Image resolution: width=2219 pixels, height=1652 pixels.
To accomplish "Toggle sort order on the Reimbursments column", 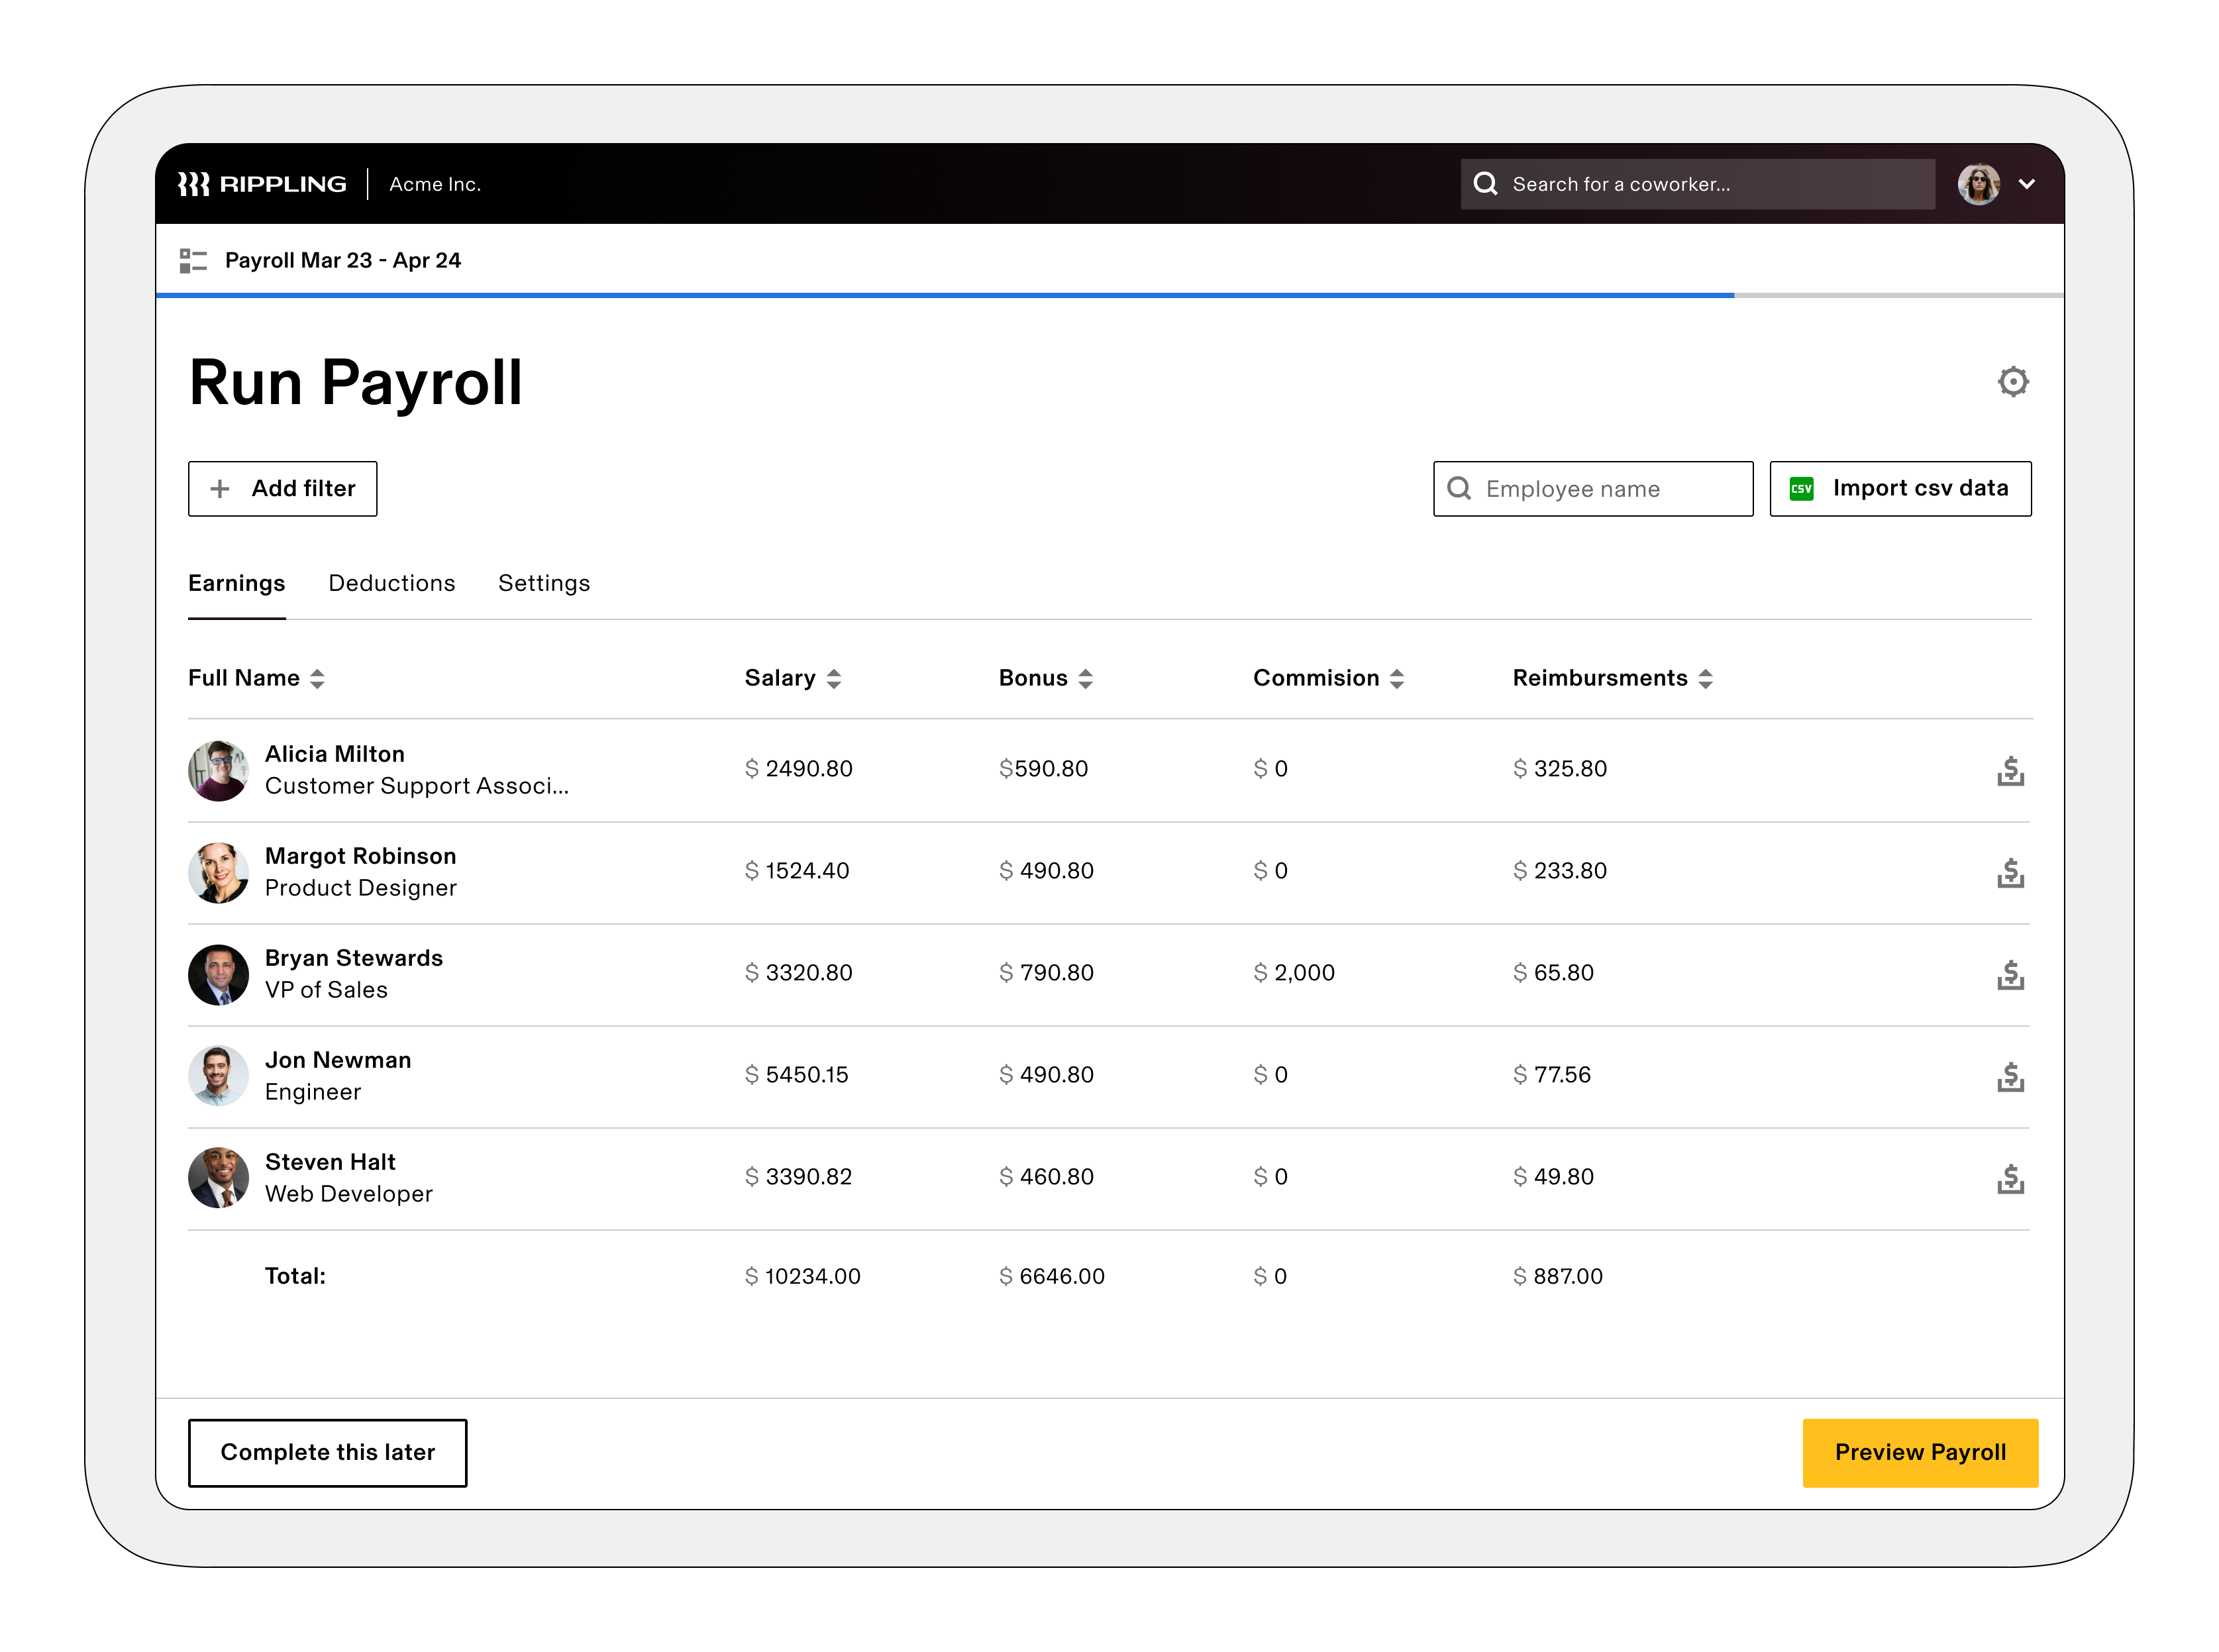I will (1707, 678).
